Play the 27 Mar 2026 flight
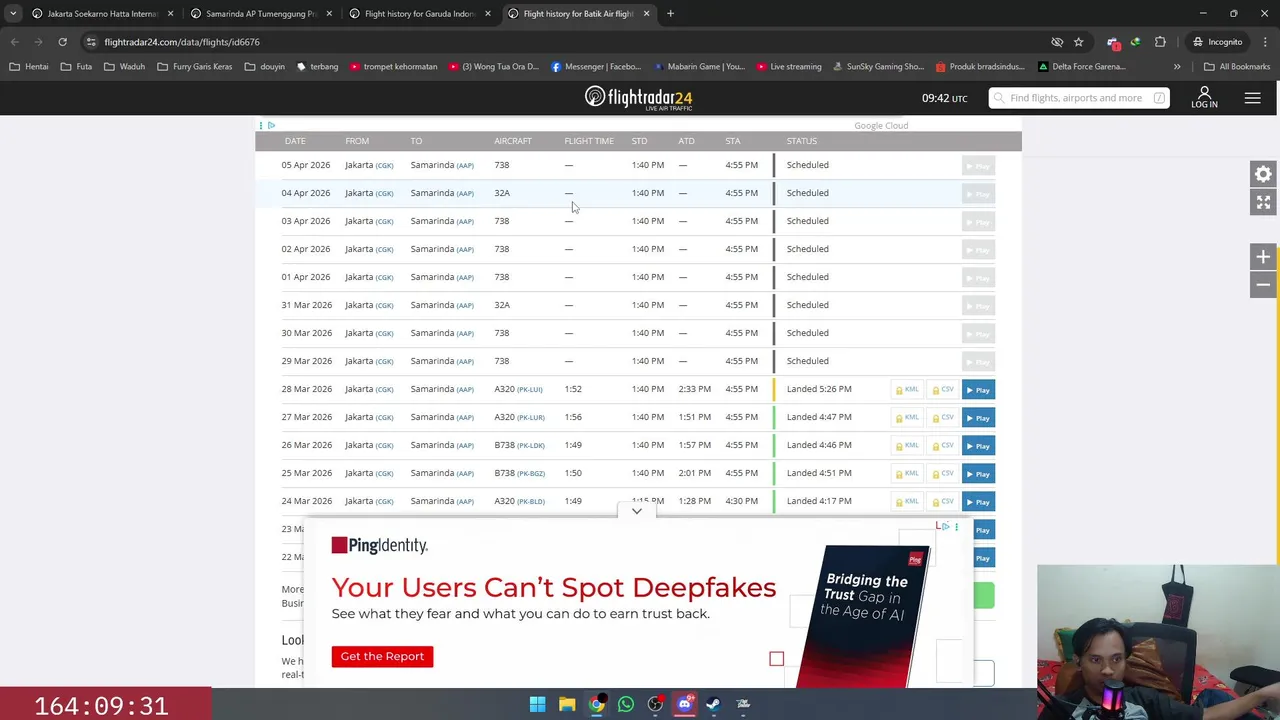Viewport: 1280px width, 720px height. pyautogui.click(x=978, y=418)
